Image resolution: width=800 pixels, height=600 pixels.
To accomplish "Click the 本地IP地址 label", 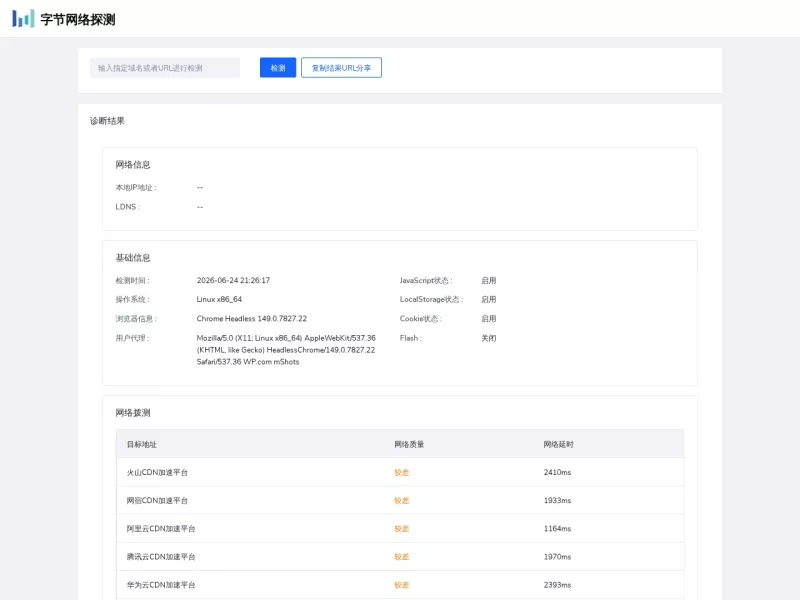I will 136,188.
